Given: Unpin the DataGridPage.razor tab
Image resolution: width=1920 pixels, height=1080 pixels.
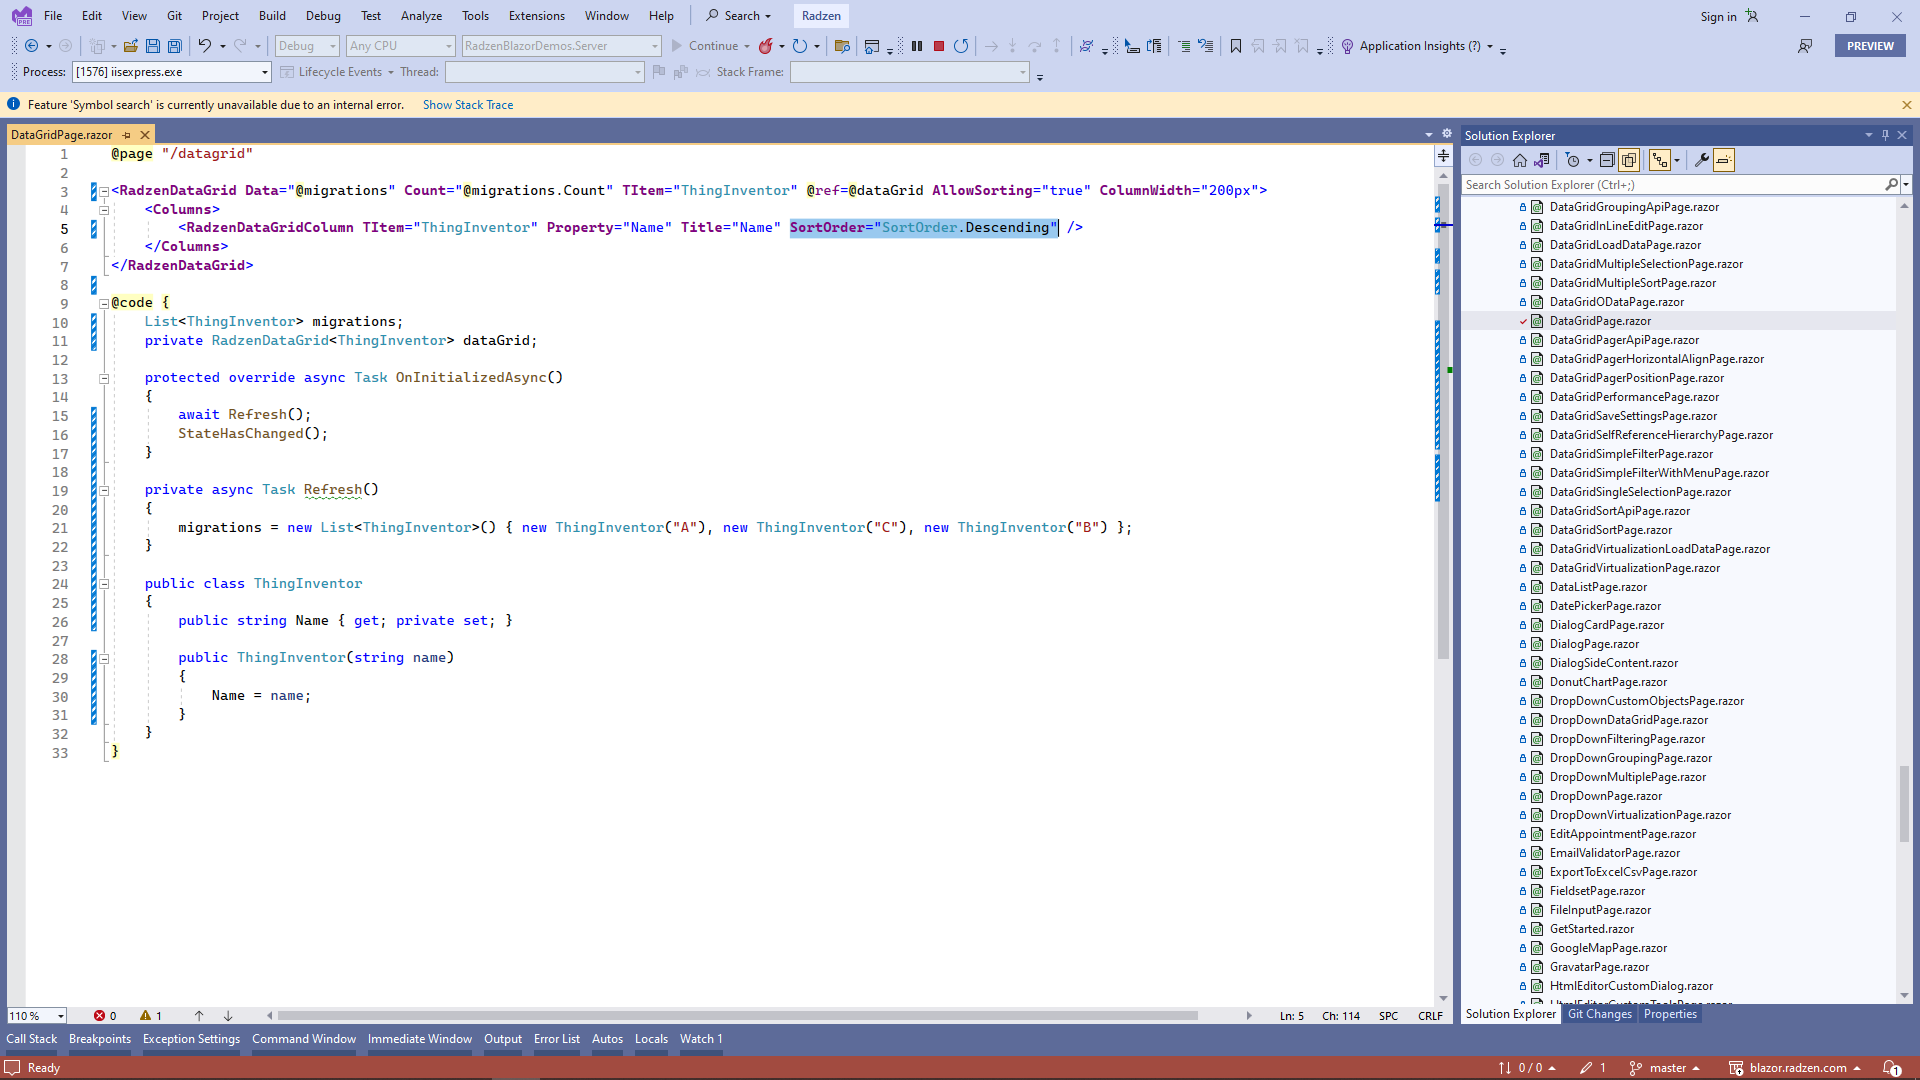Looking at the screenshot, I should pos(127,134).
